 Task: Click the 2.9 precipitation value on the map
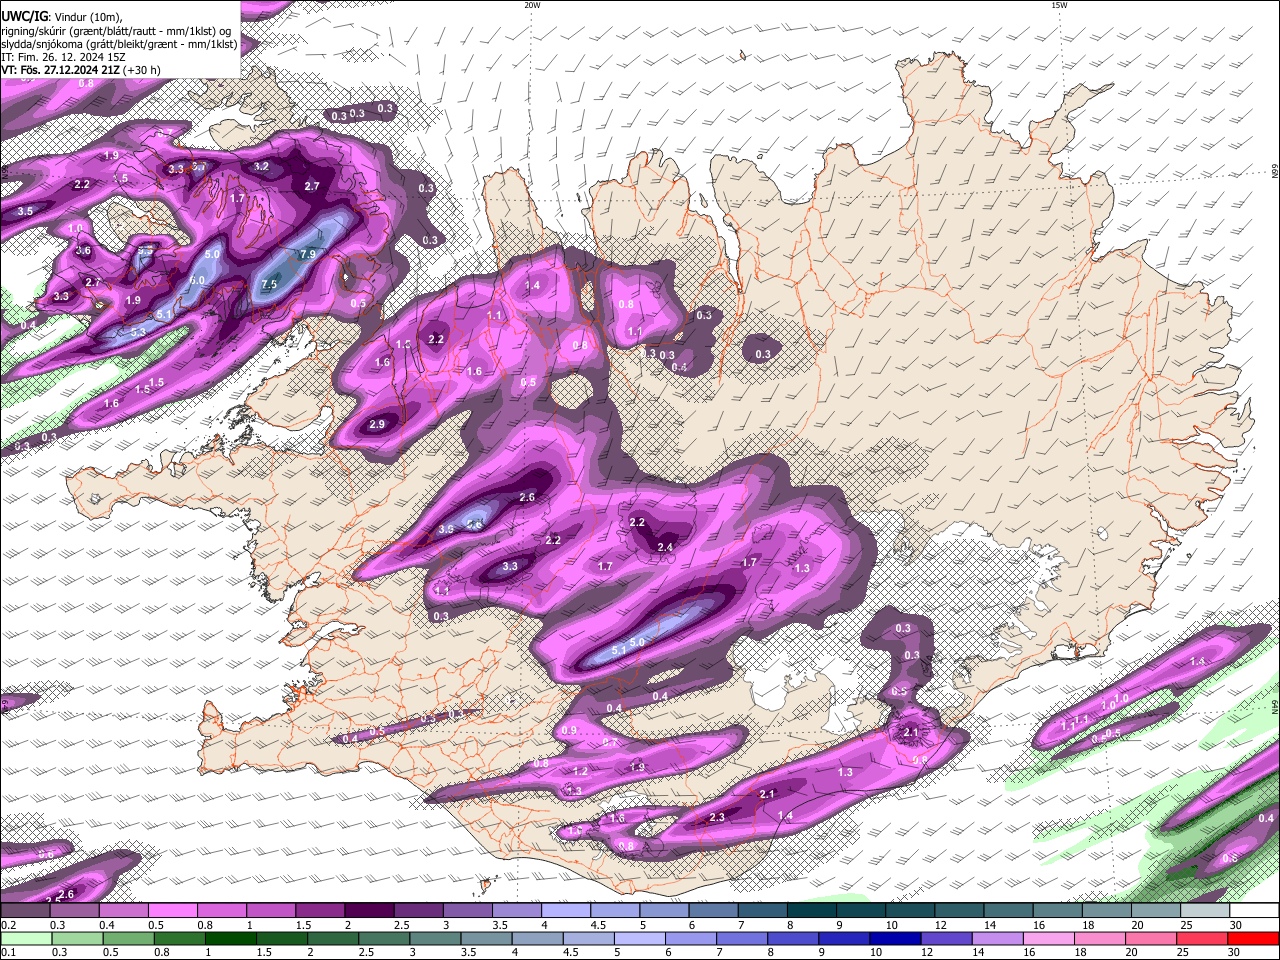377,425
